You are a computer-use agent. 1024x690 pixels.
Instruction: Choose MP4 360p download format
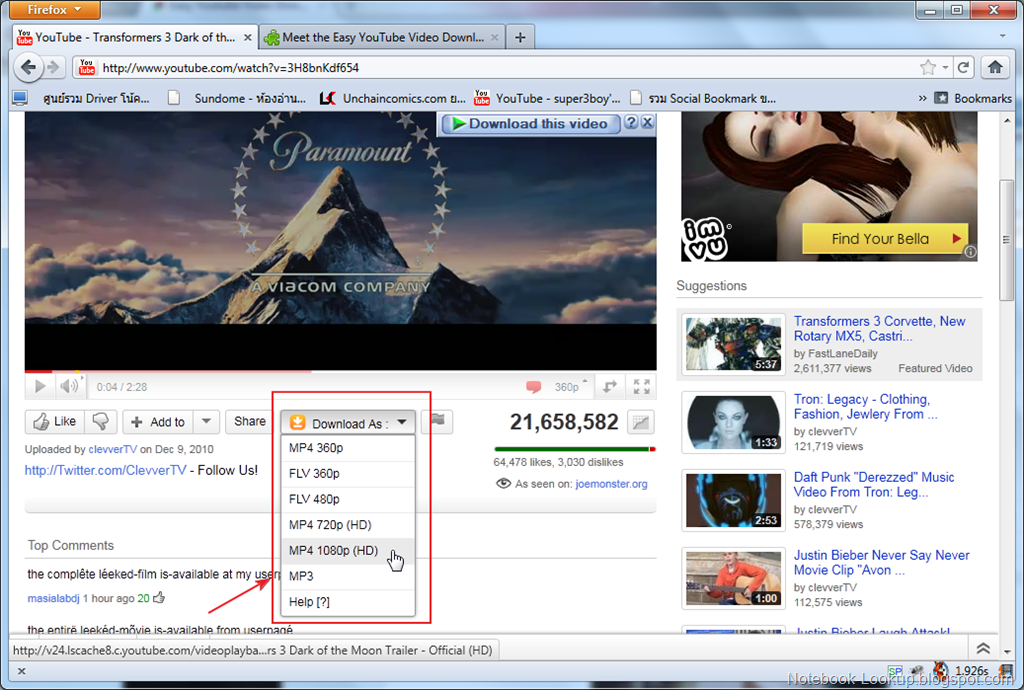[348, 448]
